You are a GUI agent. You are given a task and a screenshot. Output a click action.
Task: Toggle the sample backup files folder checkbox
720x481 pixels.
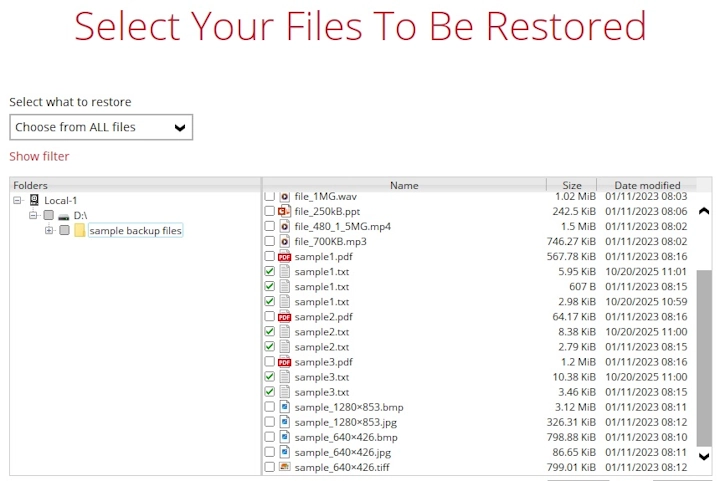64,230
